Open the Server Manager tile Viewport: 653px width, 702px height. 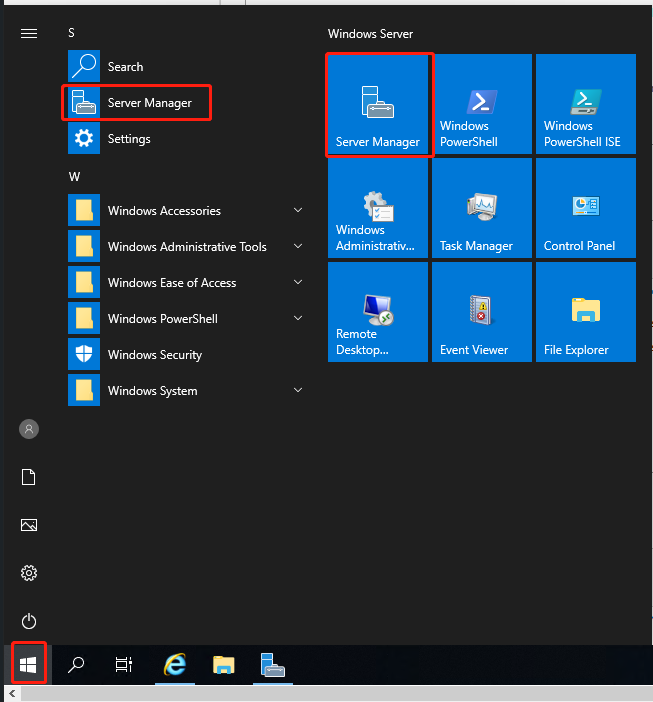[378, 104]
